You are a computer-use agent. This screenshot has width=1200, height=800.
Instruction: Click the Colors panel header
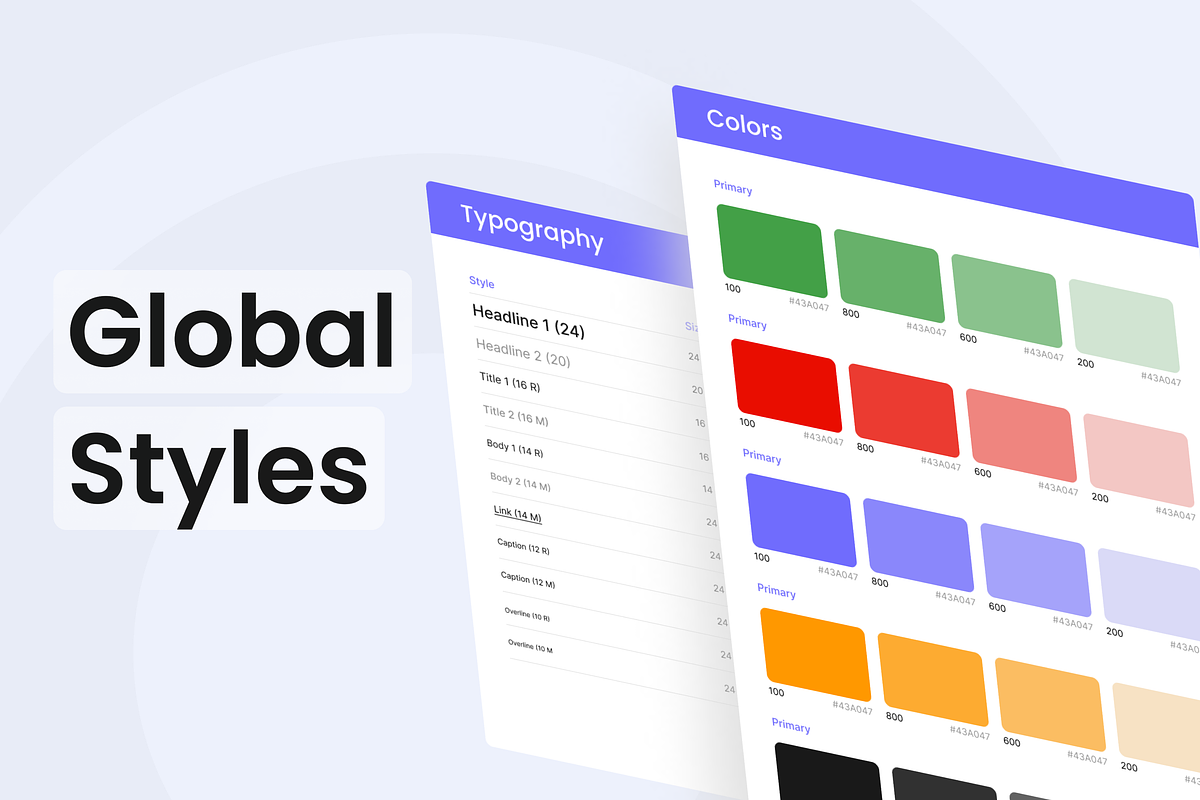coord(936,165)
